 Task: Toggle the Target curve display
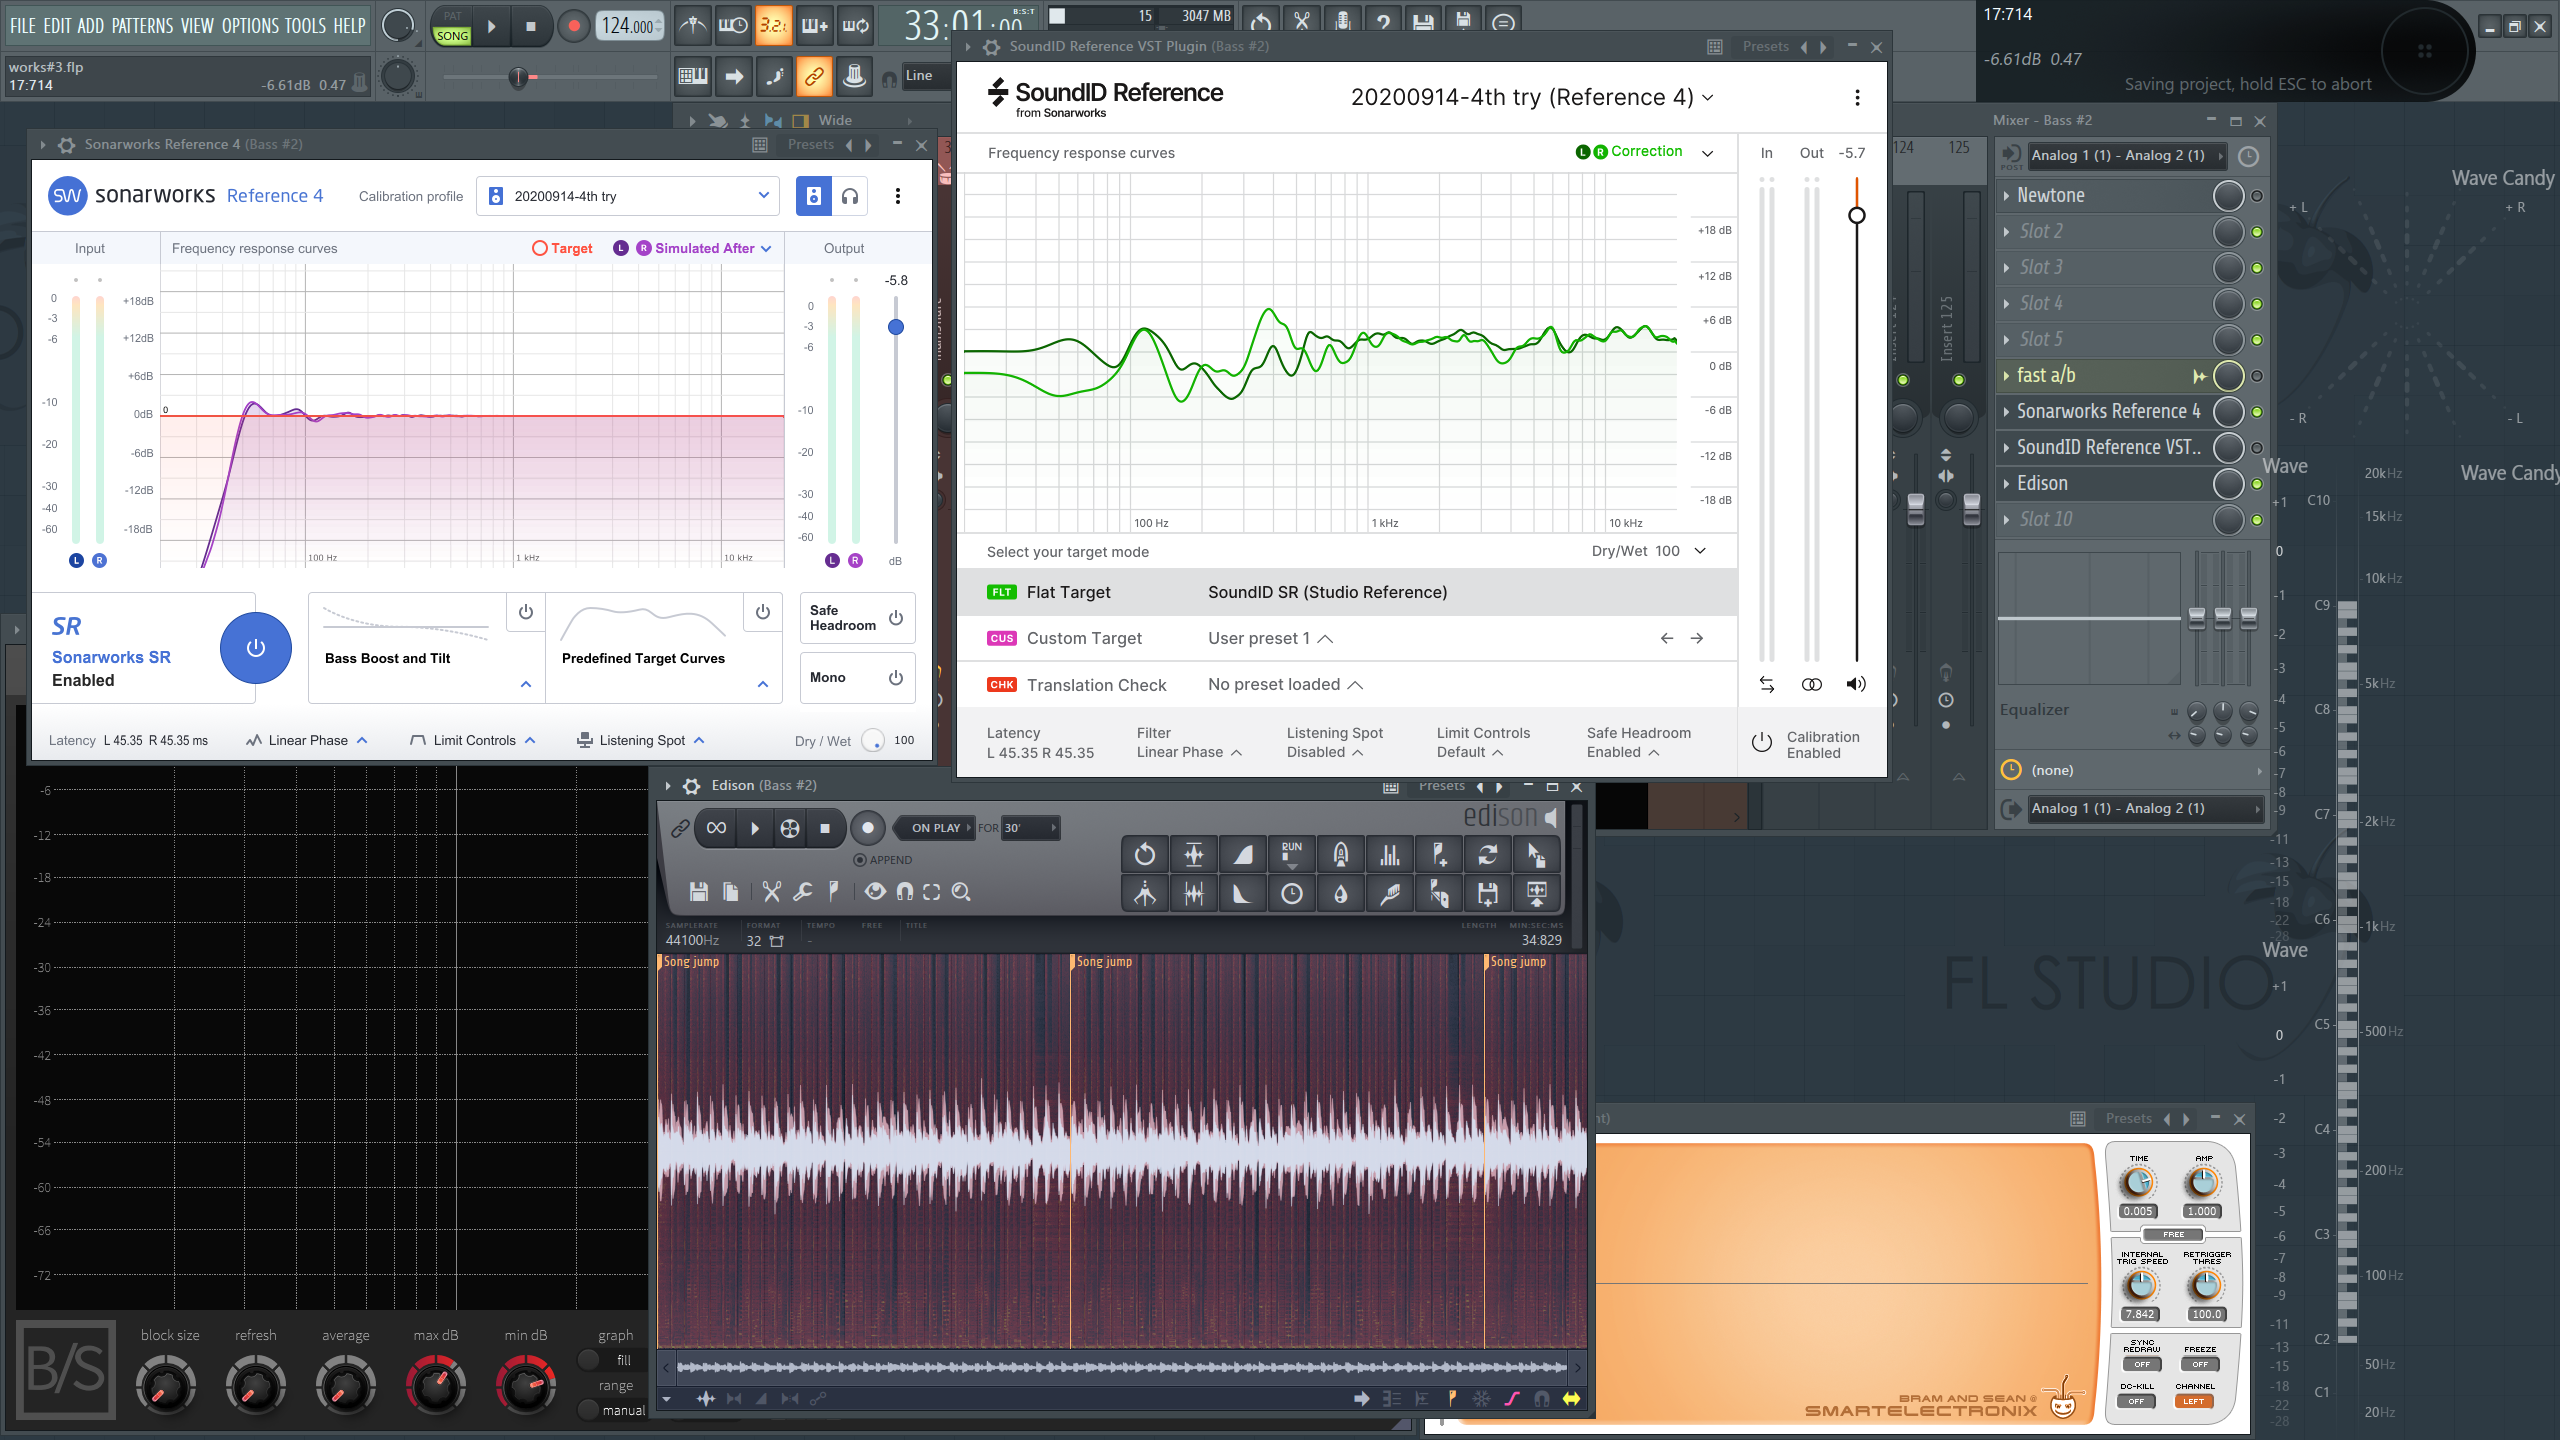point(562,248)
